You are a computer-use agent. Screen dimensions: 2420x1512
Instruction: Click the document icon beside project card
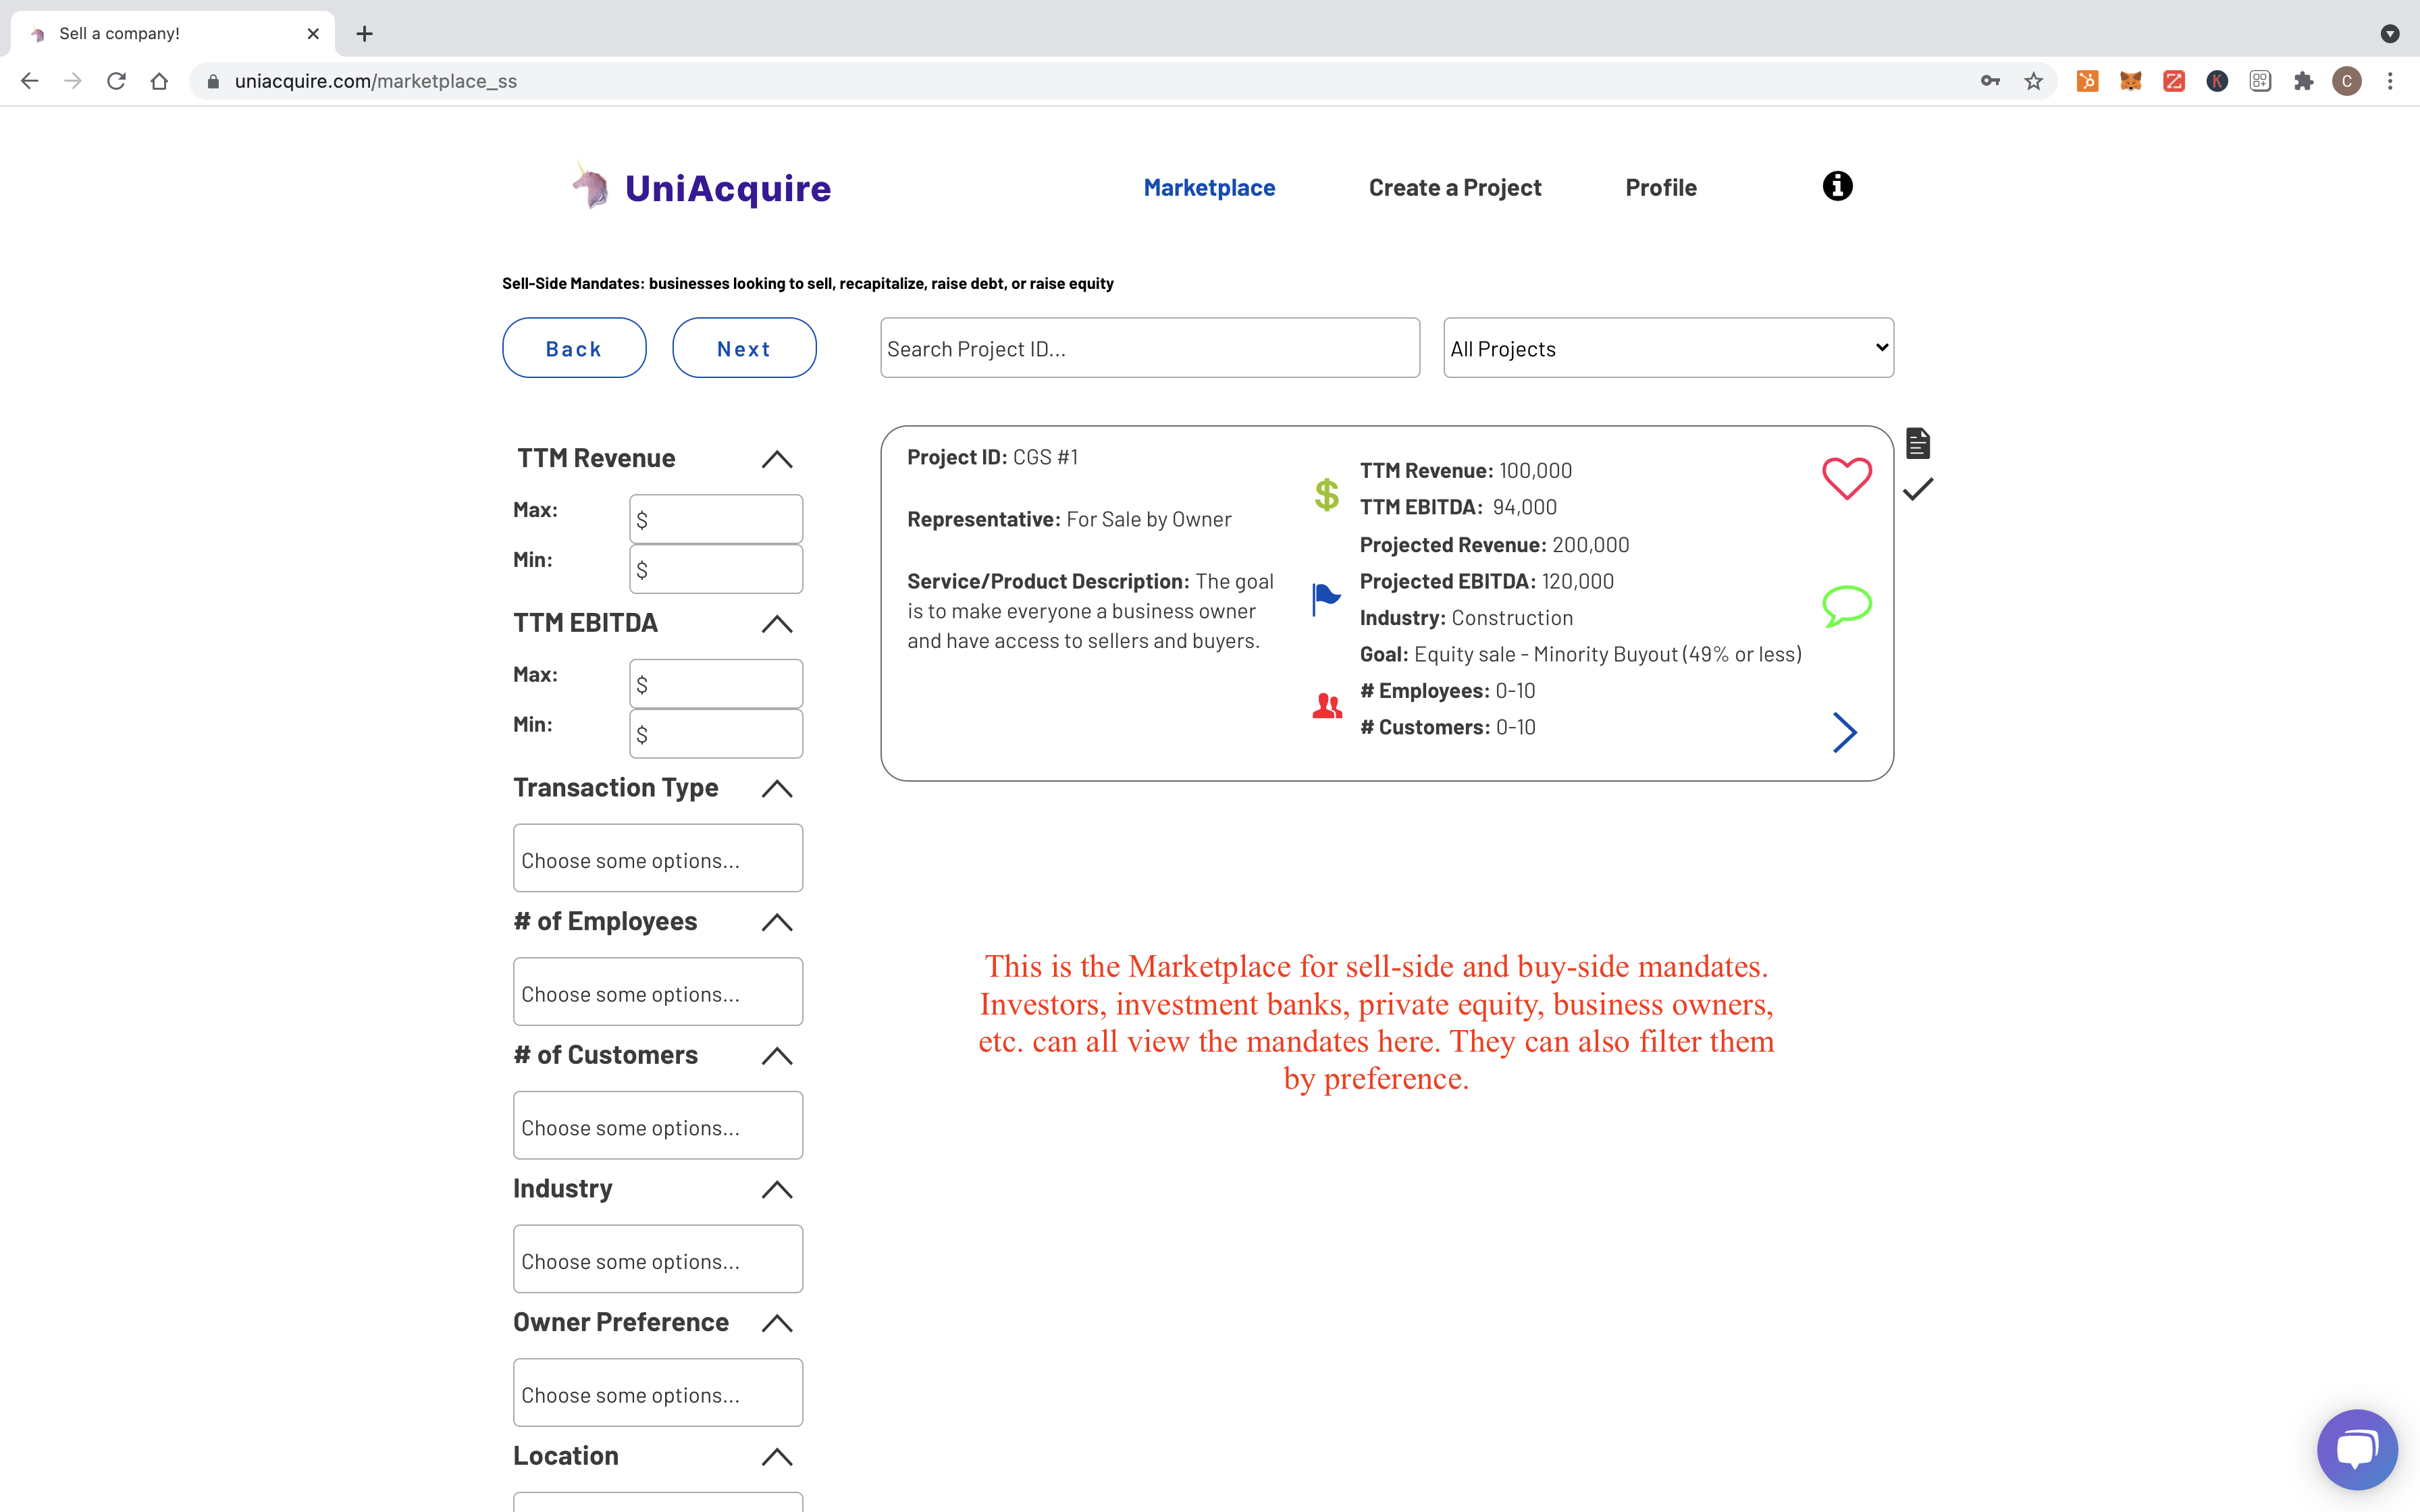point(1917,443)
